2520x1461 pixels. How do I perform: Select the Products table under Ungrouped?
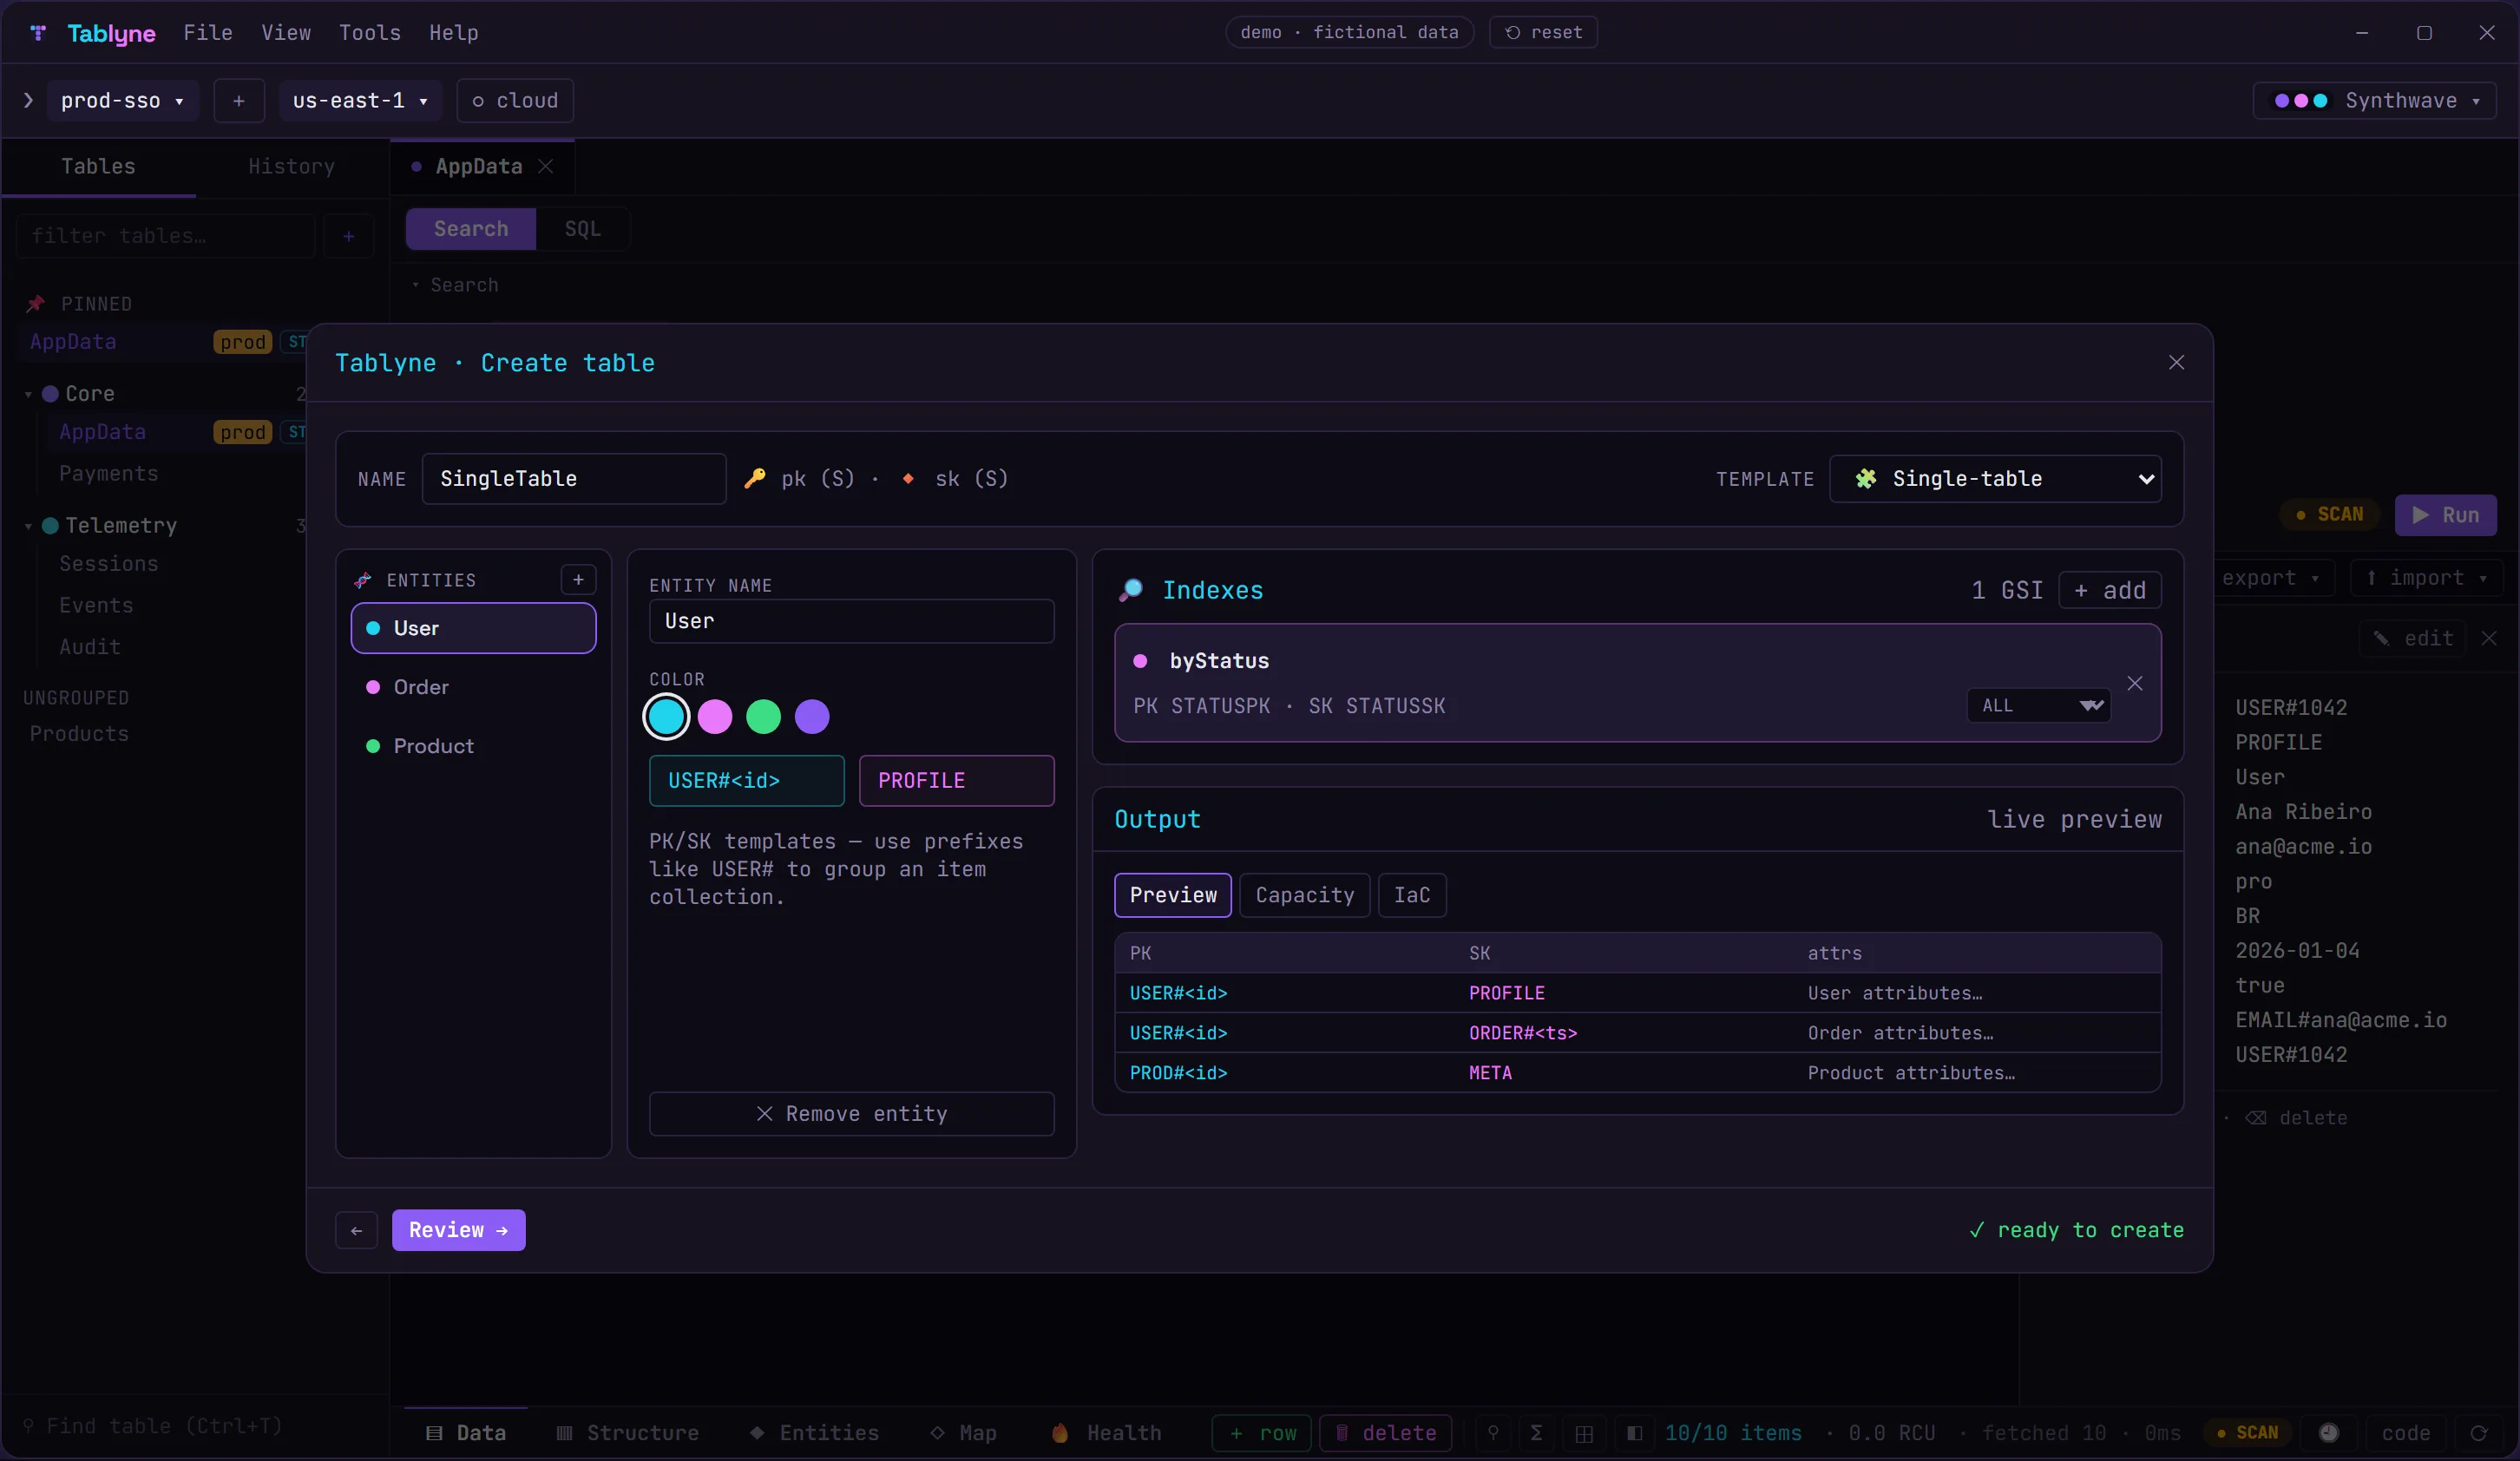[x=80, y=734]
